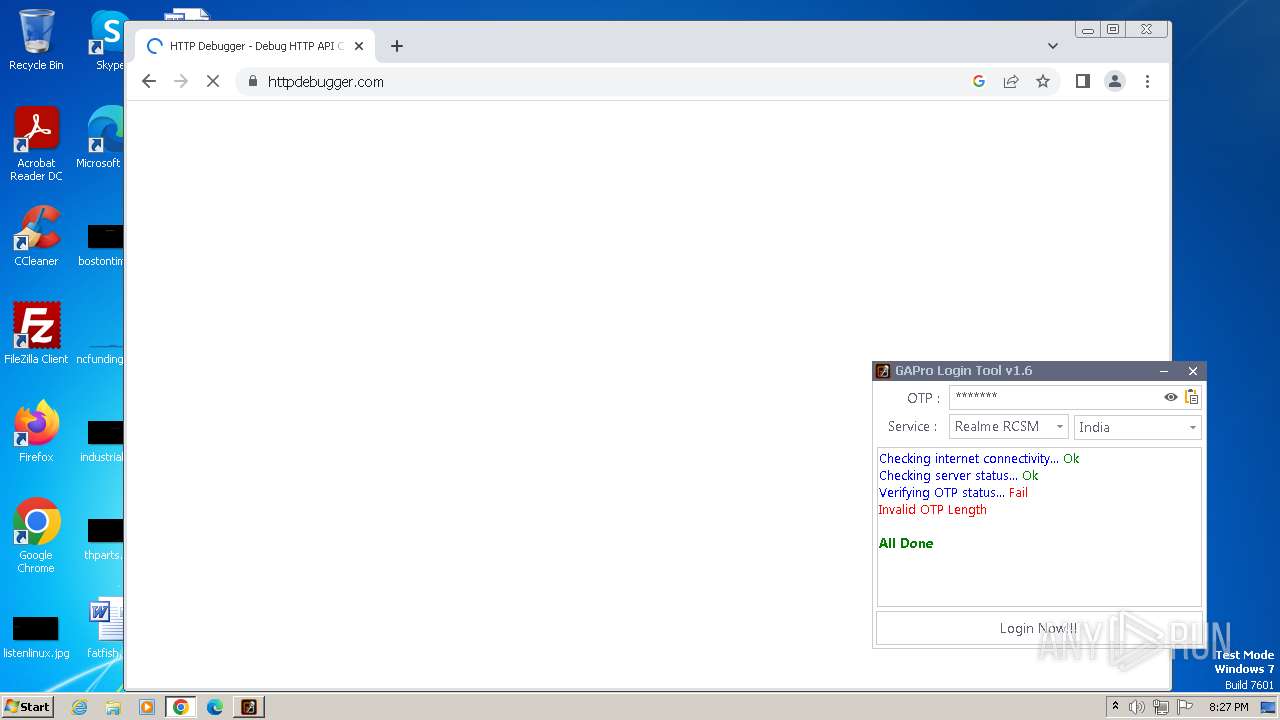The width and height of the screenshot is (1280, 720).
Task: Open the Chrome tab search chevron
Action: click(x=1053, y=46)
